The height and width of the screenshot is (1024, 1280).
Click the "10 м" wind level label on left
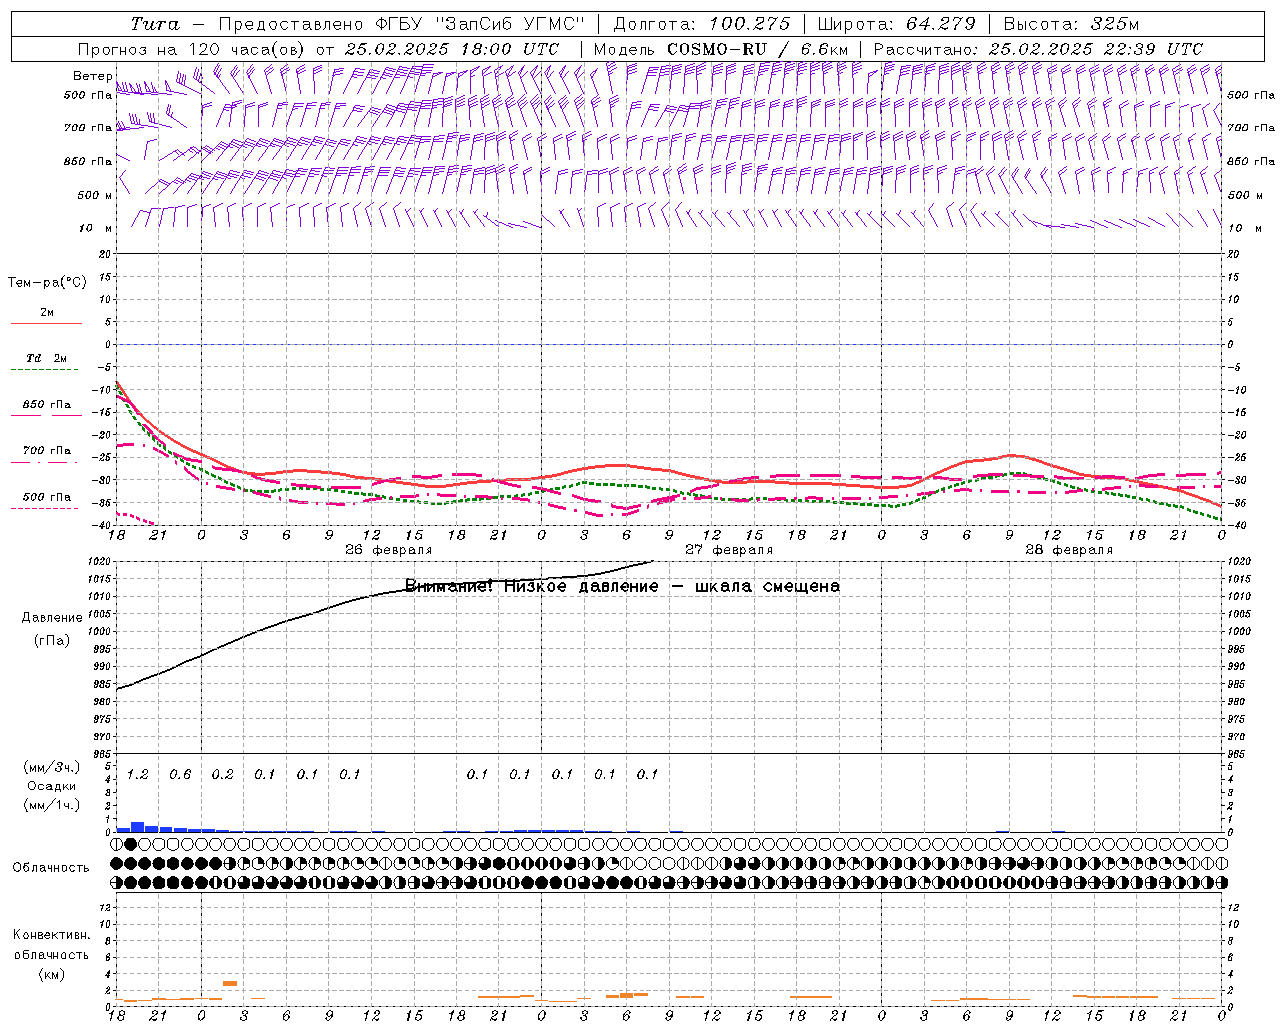[x=95, y=228]
